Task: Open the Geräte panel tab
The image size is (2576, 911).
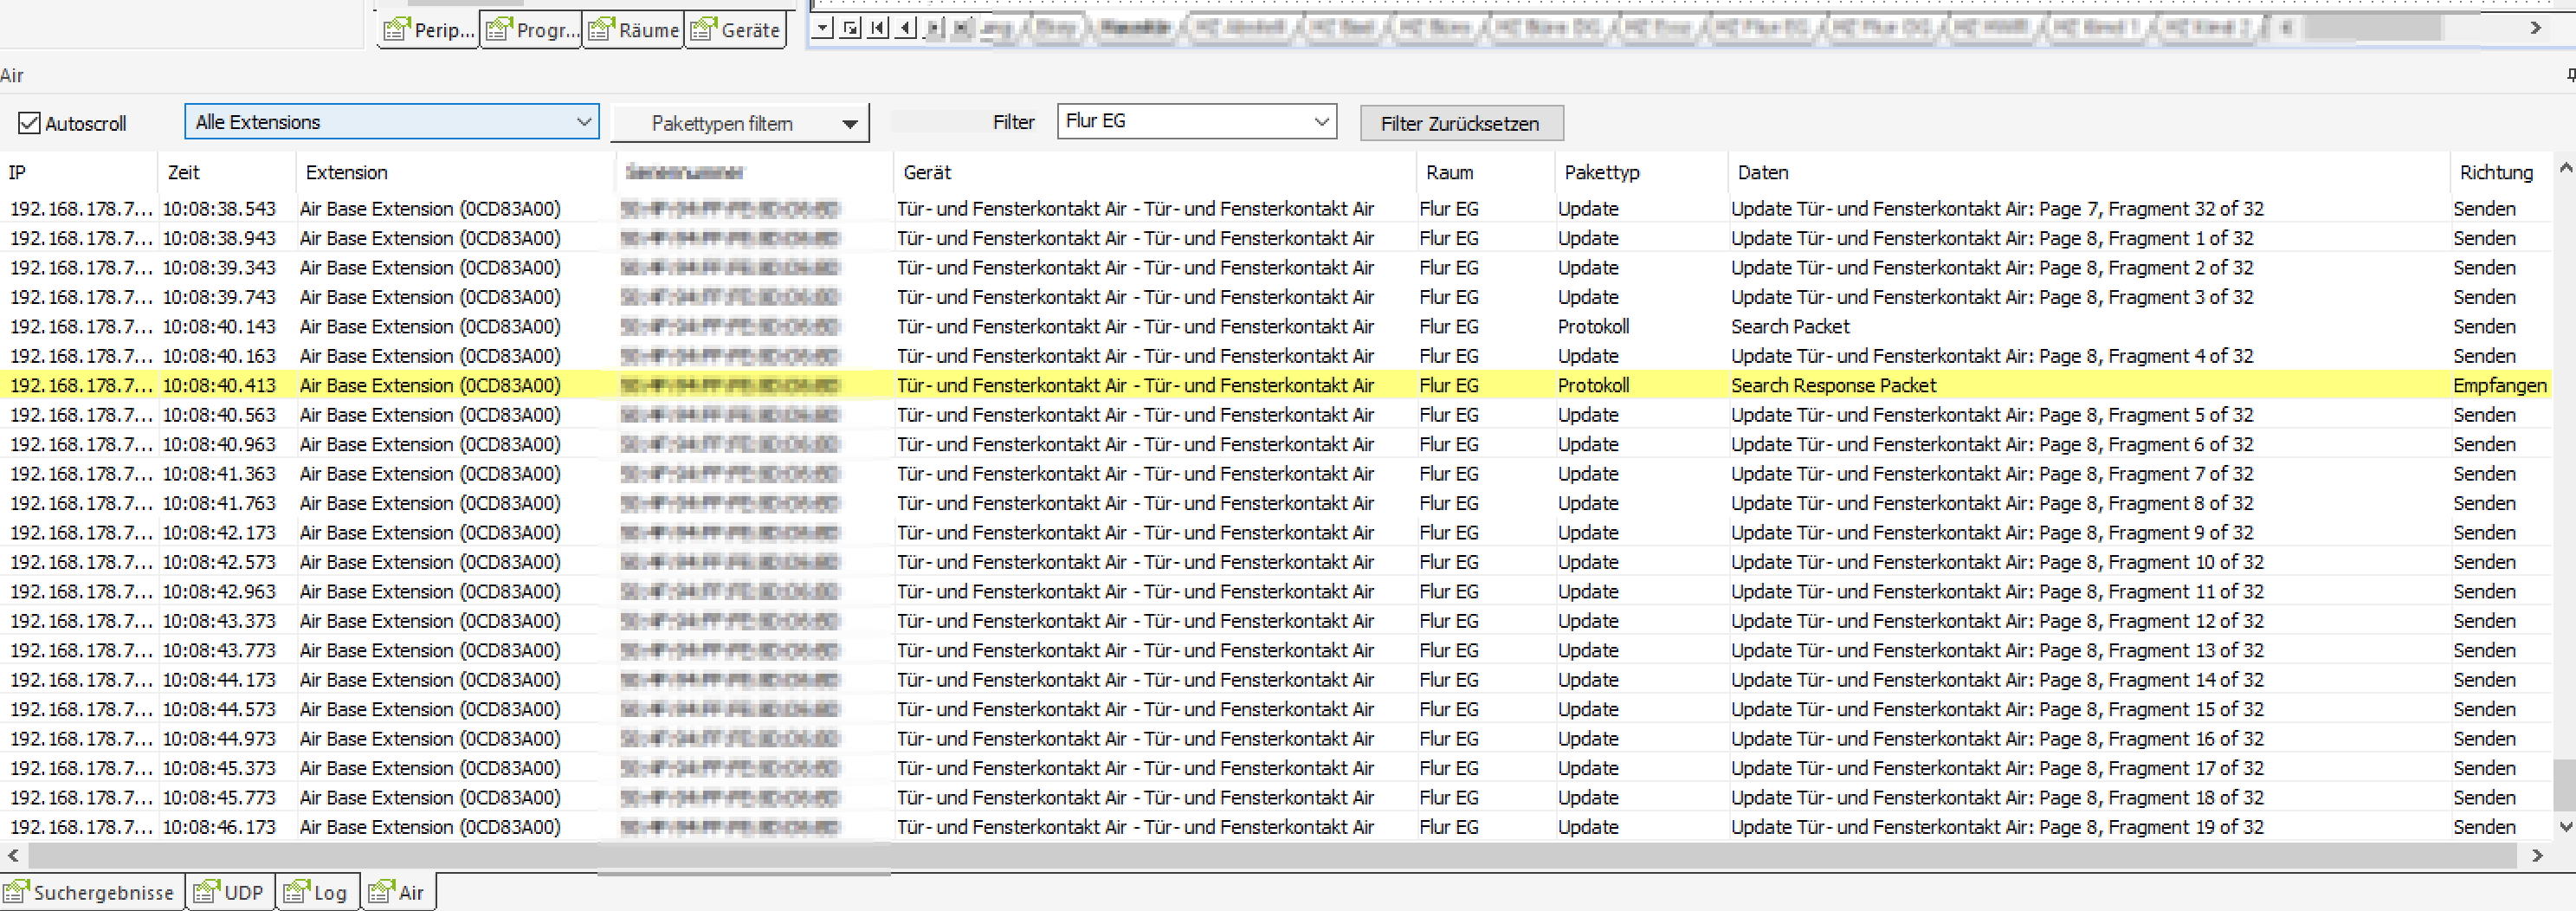Action: point(736,30)
